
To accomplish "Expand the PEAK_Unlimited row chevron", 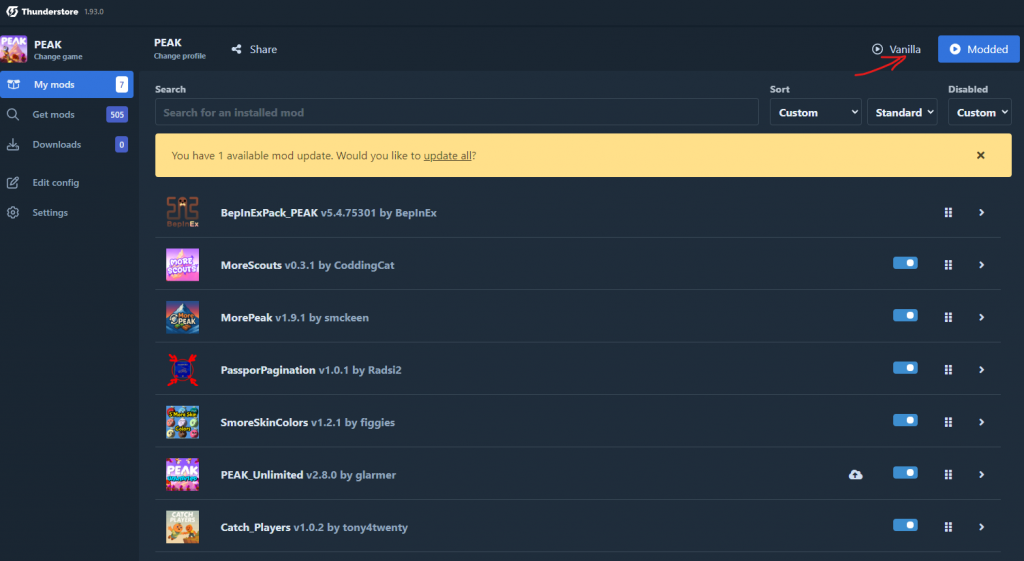I will coord(982,475).
